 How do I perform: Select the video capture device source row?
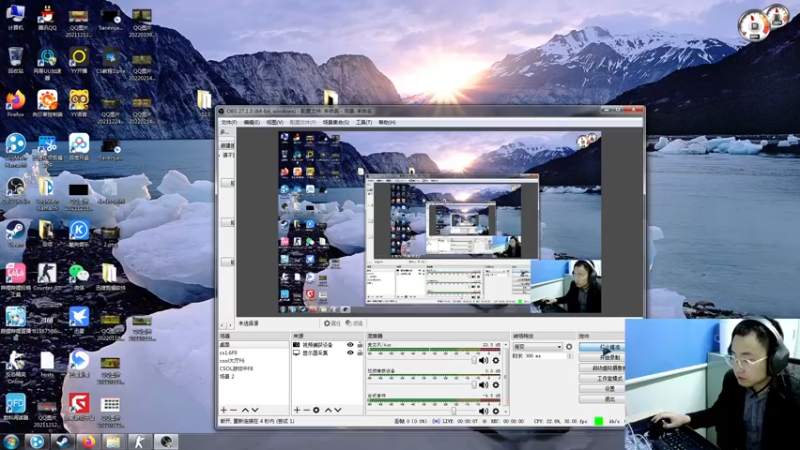328,345
